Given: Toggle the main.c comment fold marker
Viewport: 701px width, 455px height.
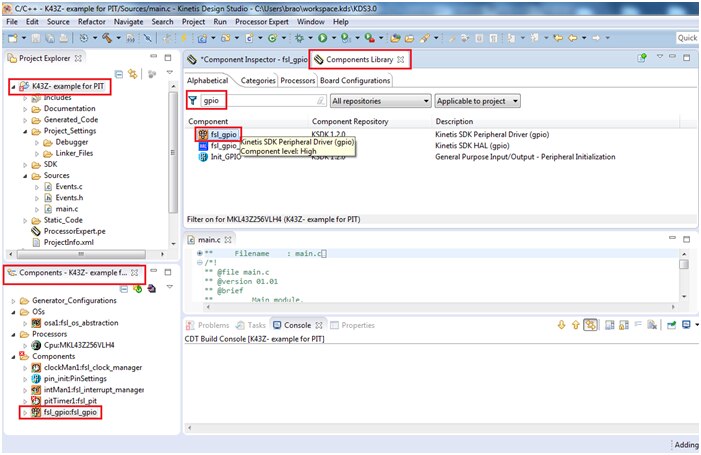Looking at the screenshot, I should click(x=200, y=262).
